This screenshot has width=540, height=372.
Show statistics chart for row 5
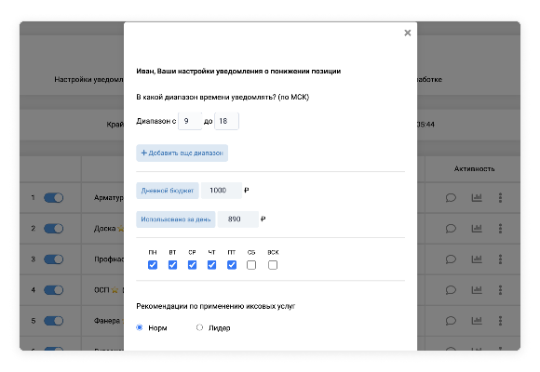tap(477, 320)
